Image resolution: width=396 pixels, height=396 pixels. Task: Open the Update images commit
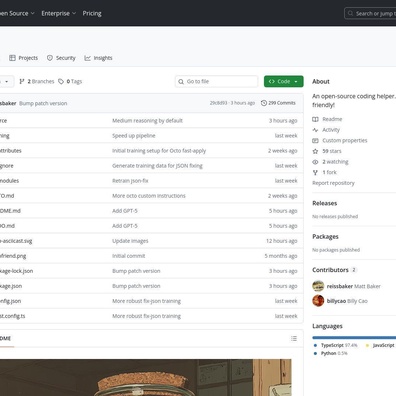pyautogui.click(x=130, y=241)
